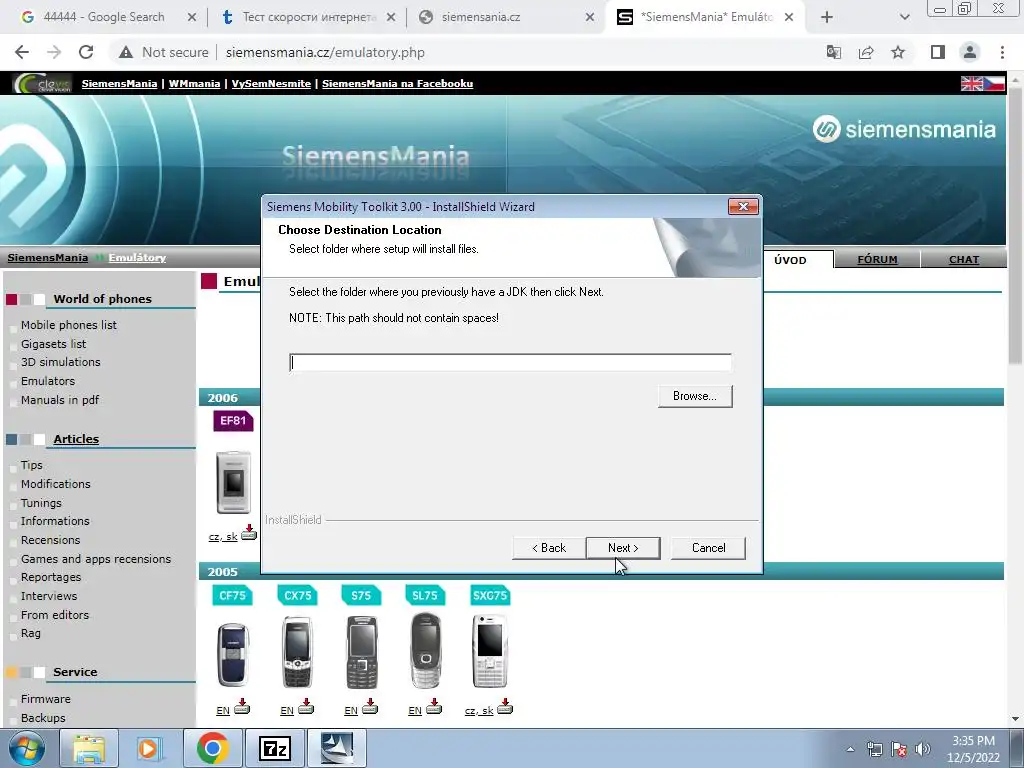Close the 44444 - Google Search tab
1024x768 pixels.
(192, 17)
